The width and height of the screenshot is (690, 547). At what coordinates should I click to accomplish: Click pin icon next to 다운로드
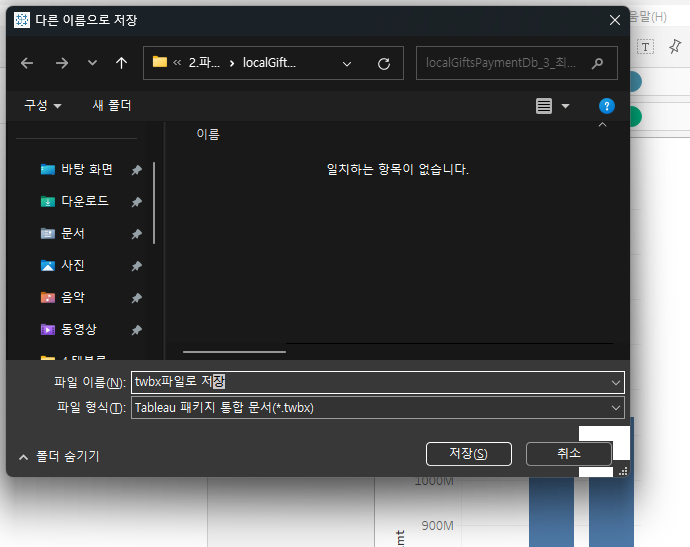point(136,202)
